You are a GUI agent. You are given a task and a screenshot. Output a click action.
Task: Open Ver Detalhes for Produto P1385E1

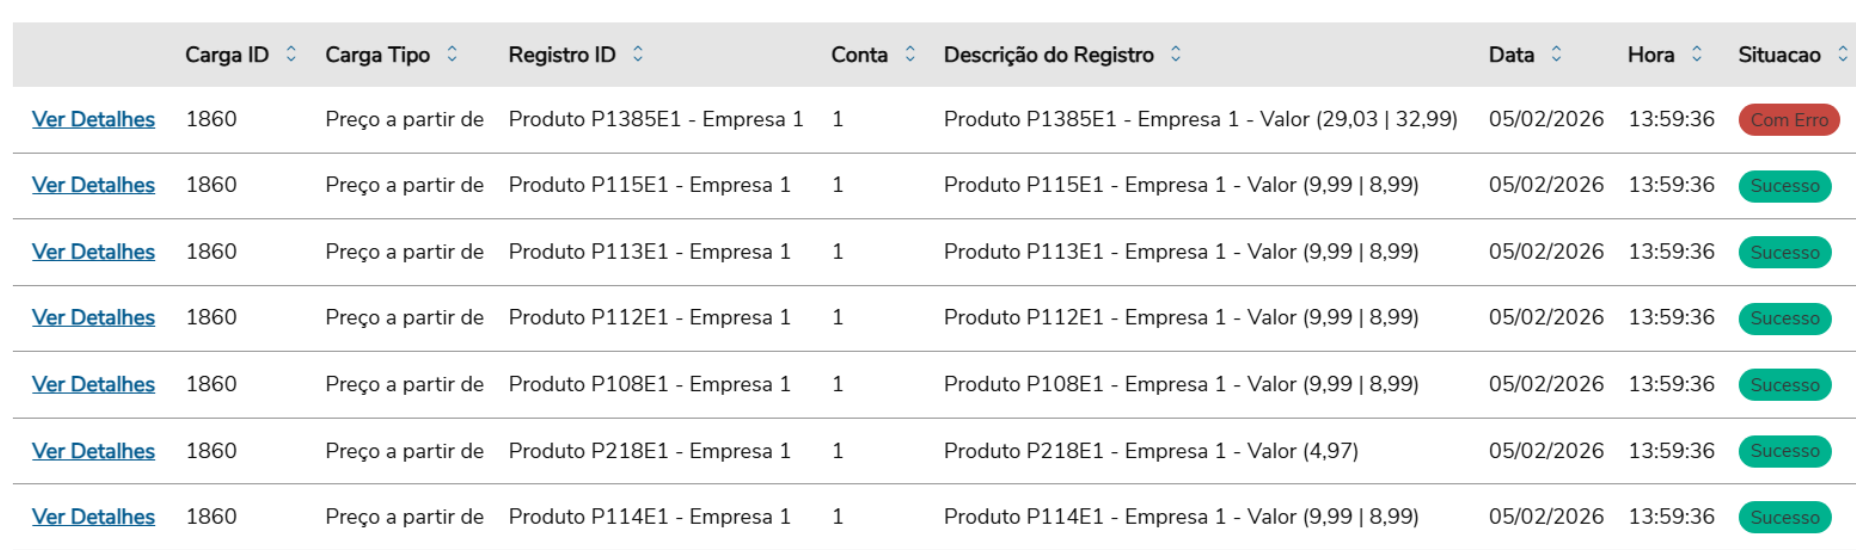pyautogui.click(x=93, y=119)
